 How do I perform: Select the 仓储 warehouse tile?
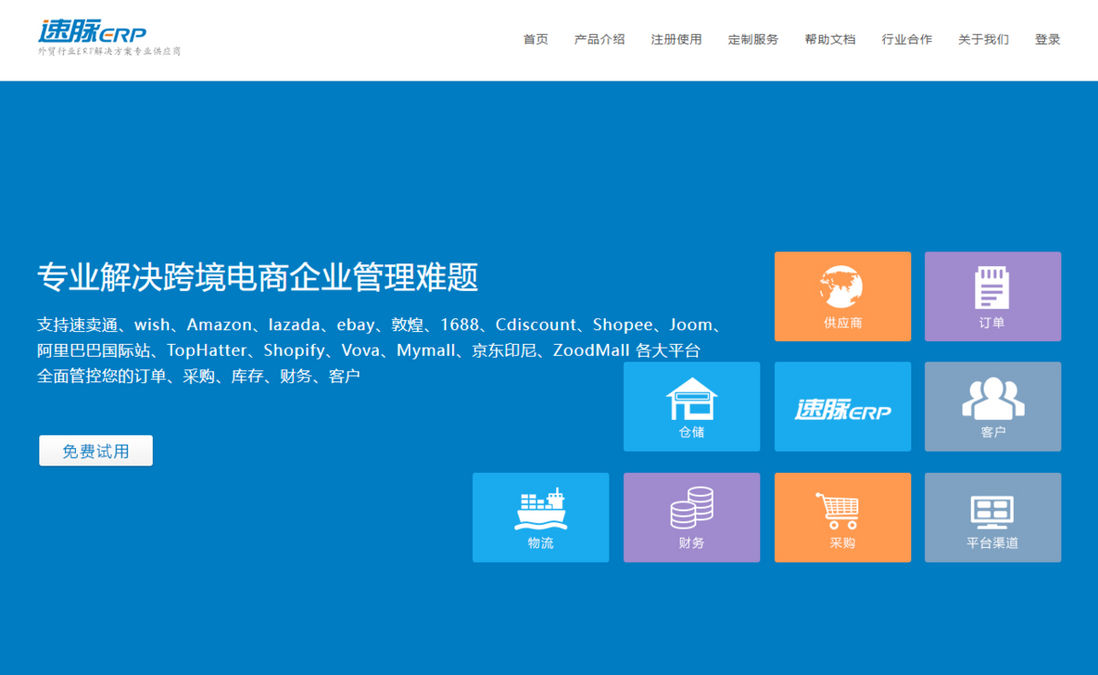[x=692, y=406]
